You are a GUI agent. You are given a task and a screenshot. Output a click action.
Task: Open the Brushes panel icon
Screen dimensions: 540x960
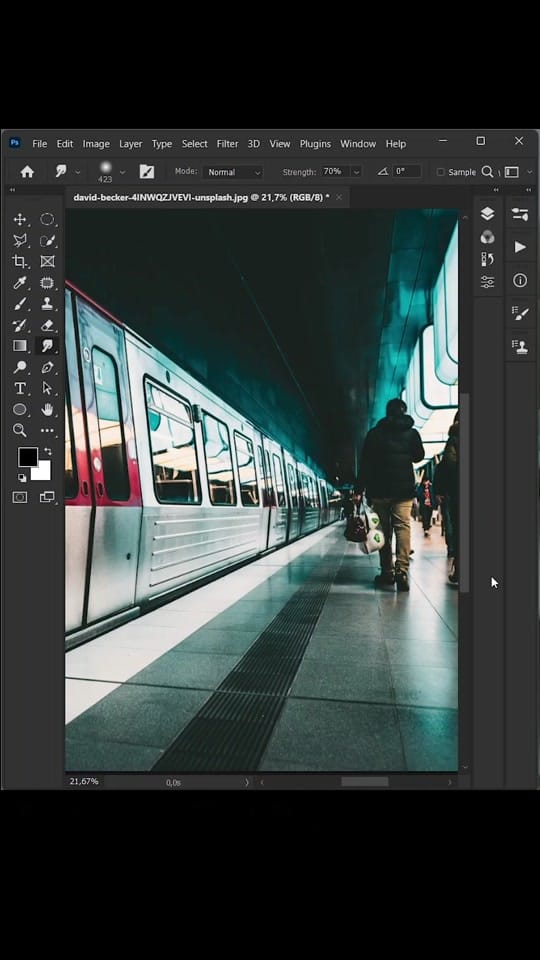(520, 313)
